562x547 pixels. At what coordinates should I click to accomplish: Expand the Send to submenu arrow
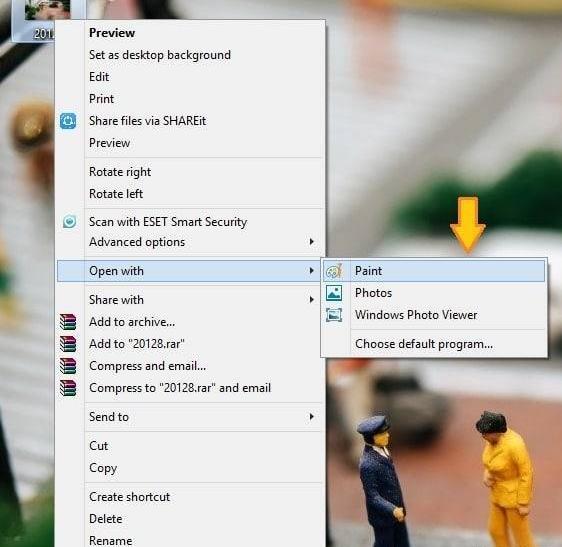[311, 417]
